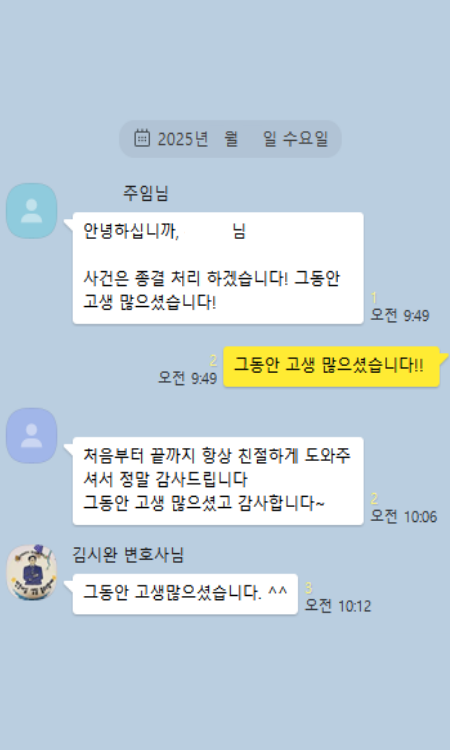Viewport: 450px width, 750px height.
Task: Click the name 김시완 변호사님
Action: click(128, 555)
